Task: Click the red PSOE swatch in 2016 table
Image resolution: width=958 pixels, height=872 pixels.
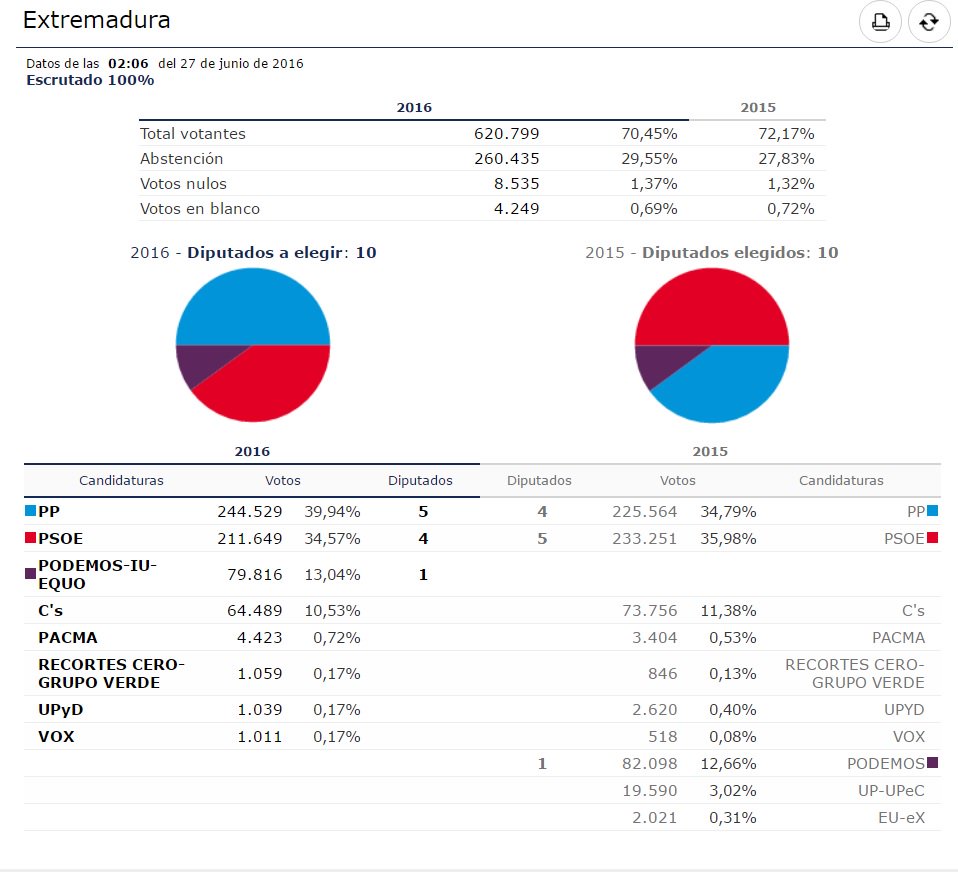Action: (30, 538)
